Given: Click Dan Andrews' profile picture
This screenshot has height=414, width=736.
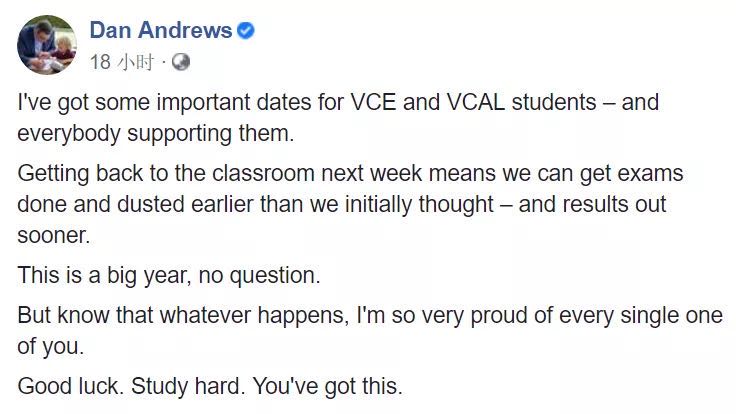Looking at the screenshot, I should (47, 44).
